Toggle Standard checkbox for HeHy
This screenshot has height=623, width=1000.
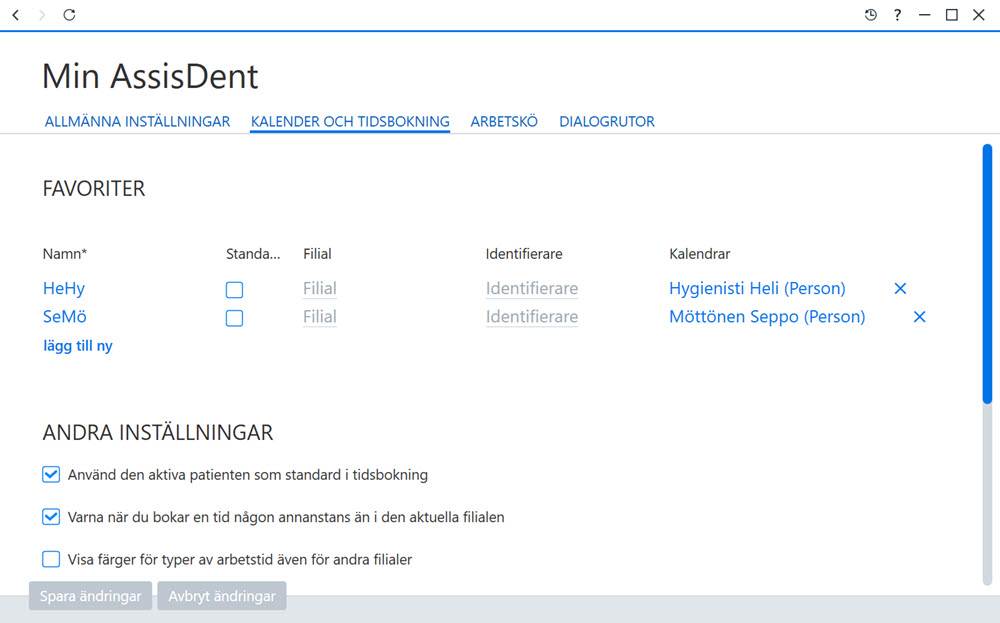click(x=234, y=290)
